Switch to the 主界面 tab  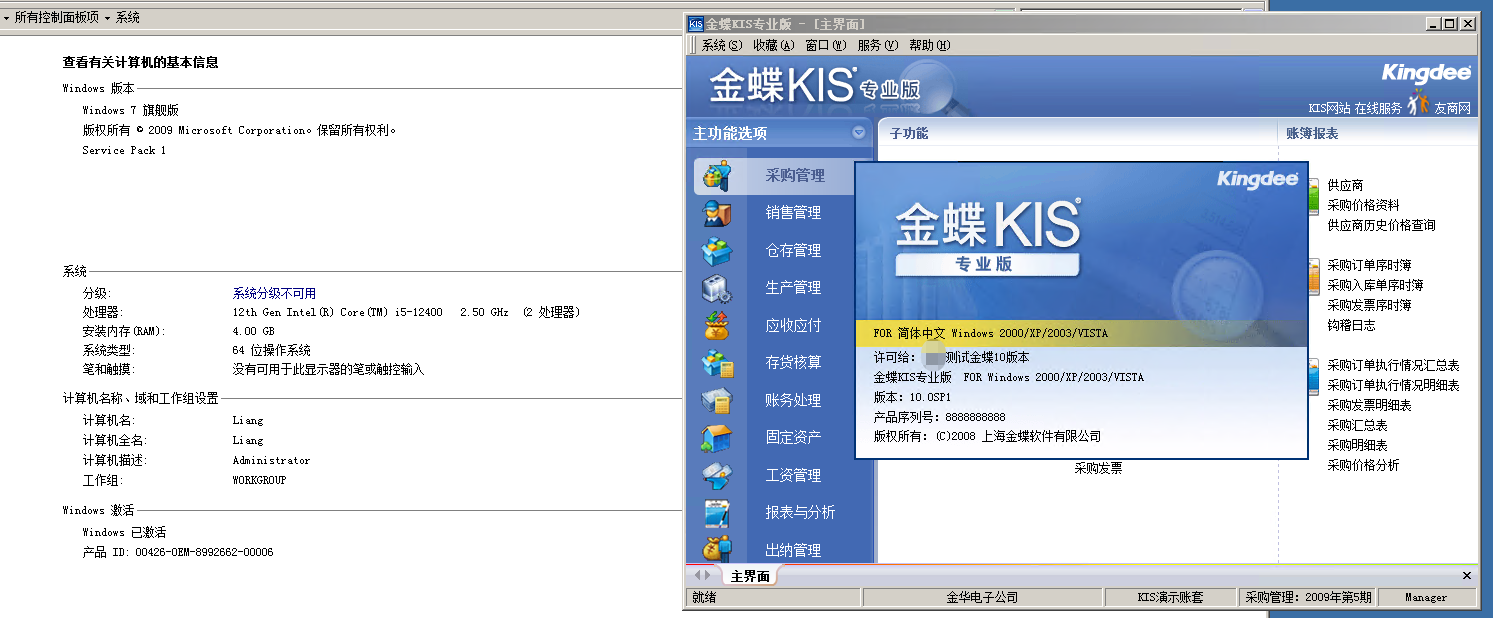click(x=750, y=576)
